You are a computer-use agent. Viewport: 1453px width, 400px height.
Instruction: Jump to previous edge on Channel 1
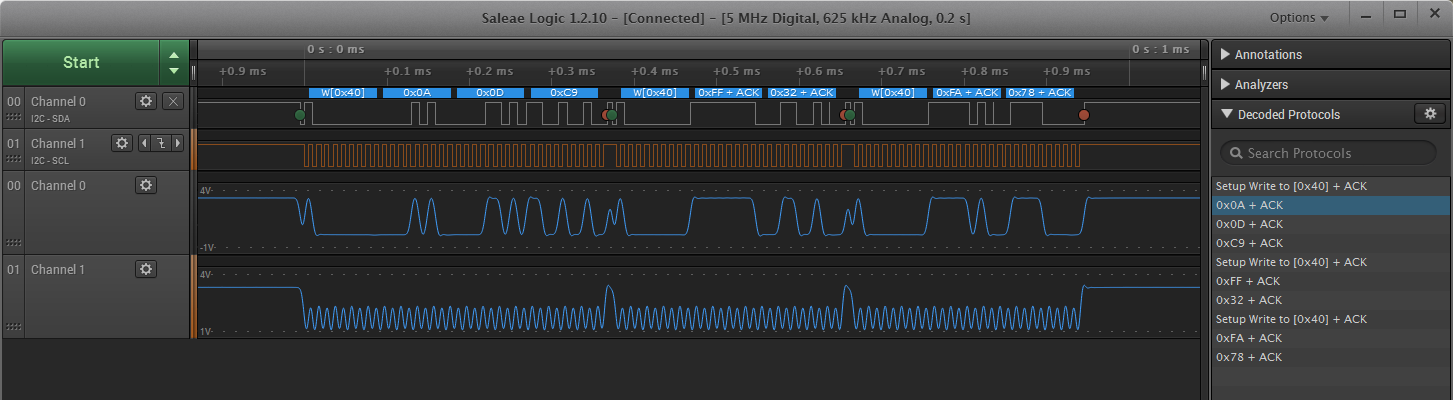[x=143, y=143]
